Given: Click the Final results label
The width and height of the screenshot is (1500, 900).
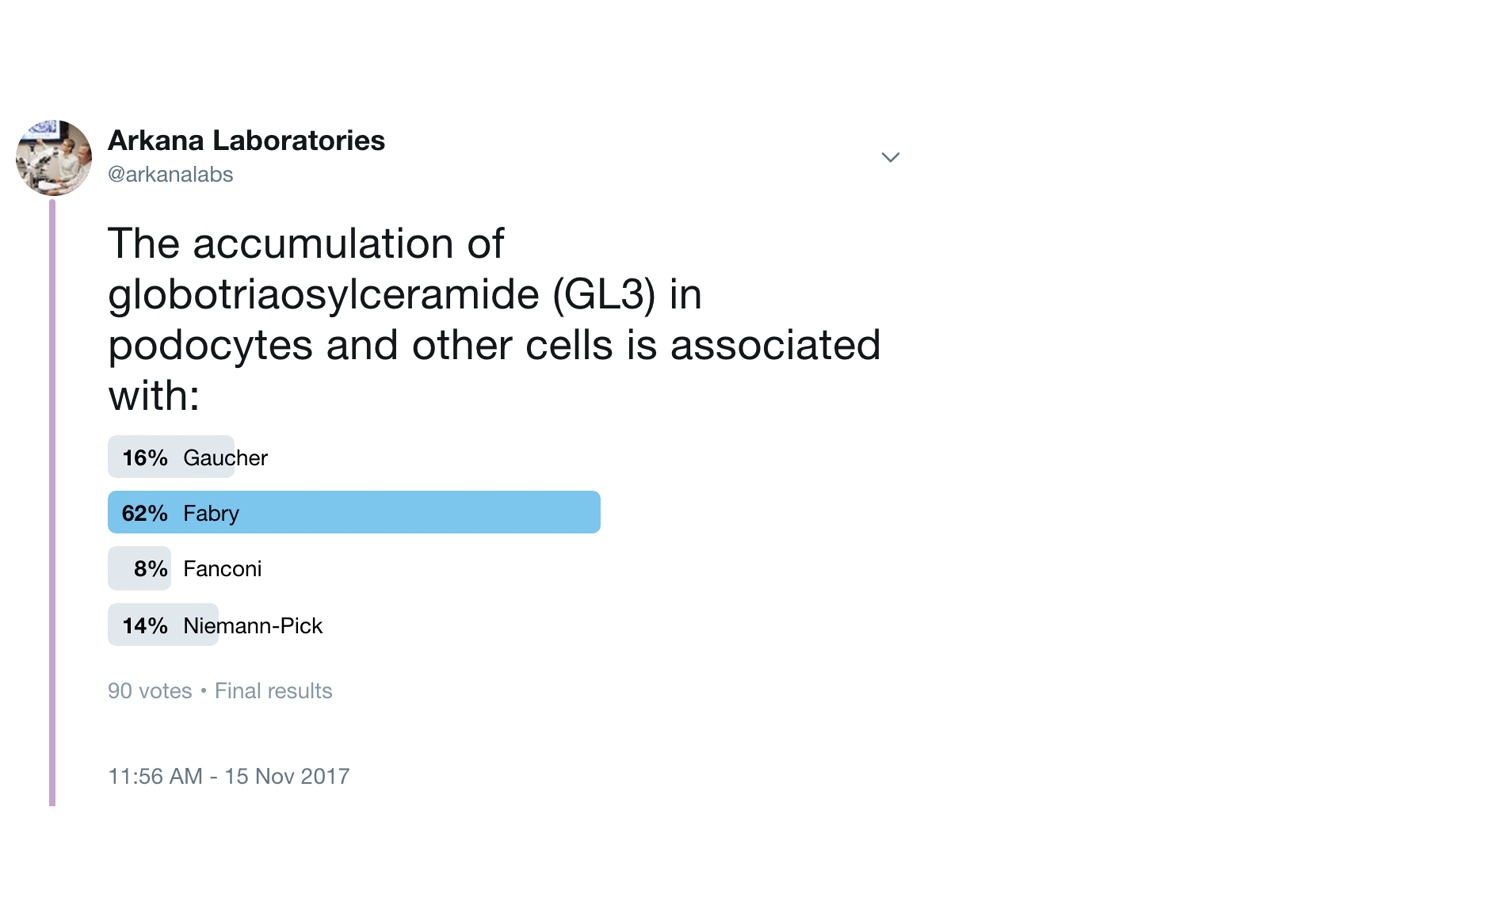Looking at the screenshot, I should click(273, 691).
